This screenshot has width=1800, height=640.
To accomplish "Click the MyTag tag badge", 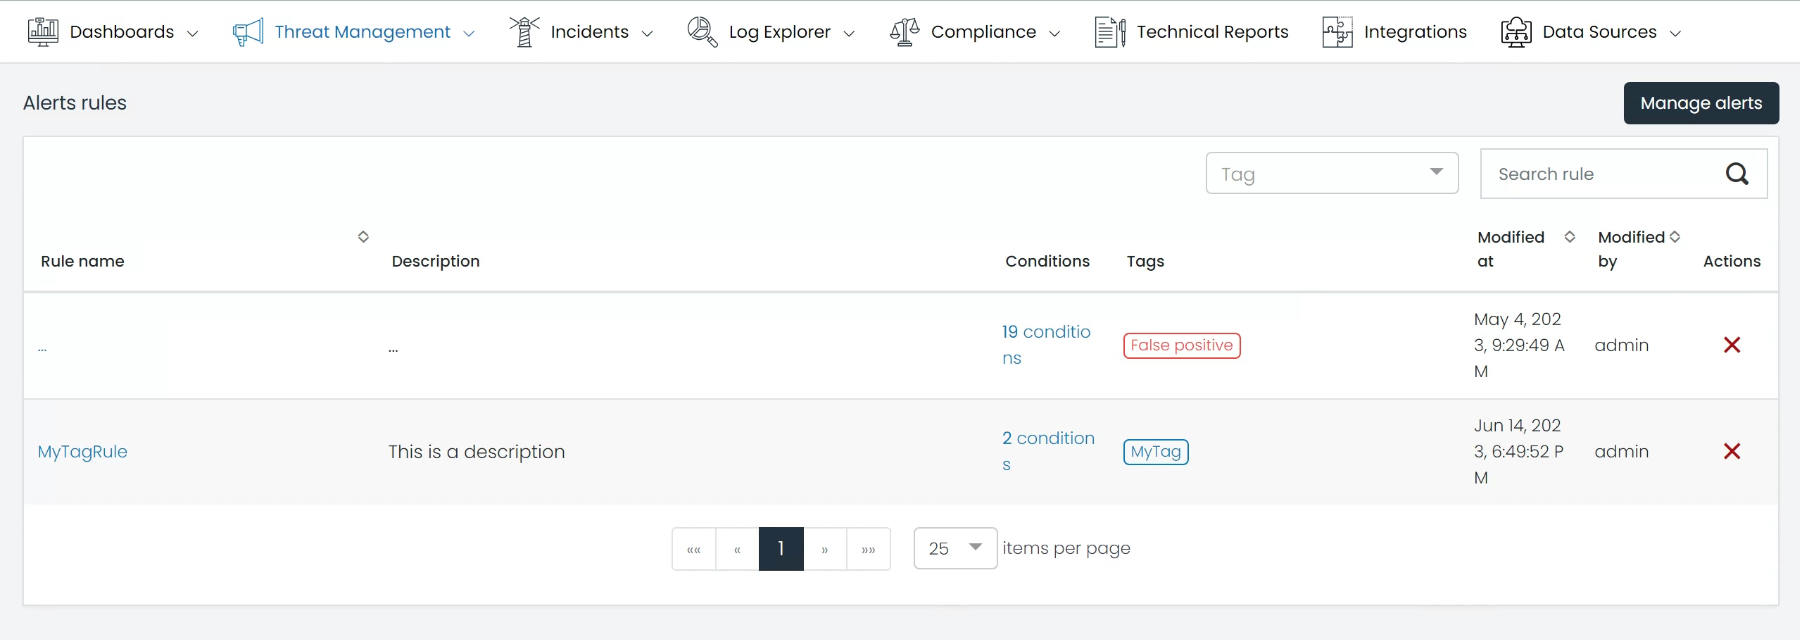I will [x=1156, y=452].
